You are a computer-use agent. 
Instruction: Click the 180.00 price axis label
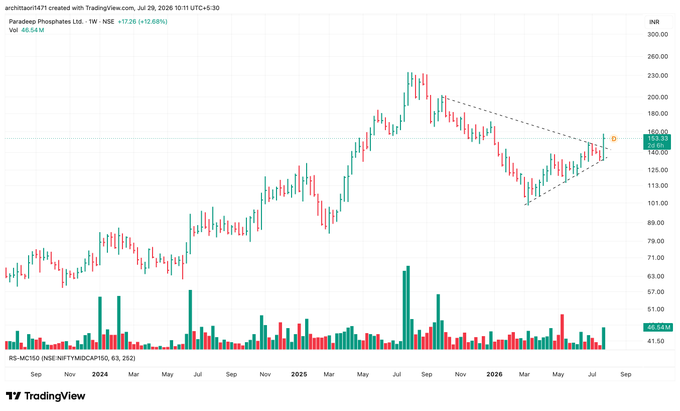pos(657,114)
